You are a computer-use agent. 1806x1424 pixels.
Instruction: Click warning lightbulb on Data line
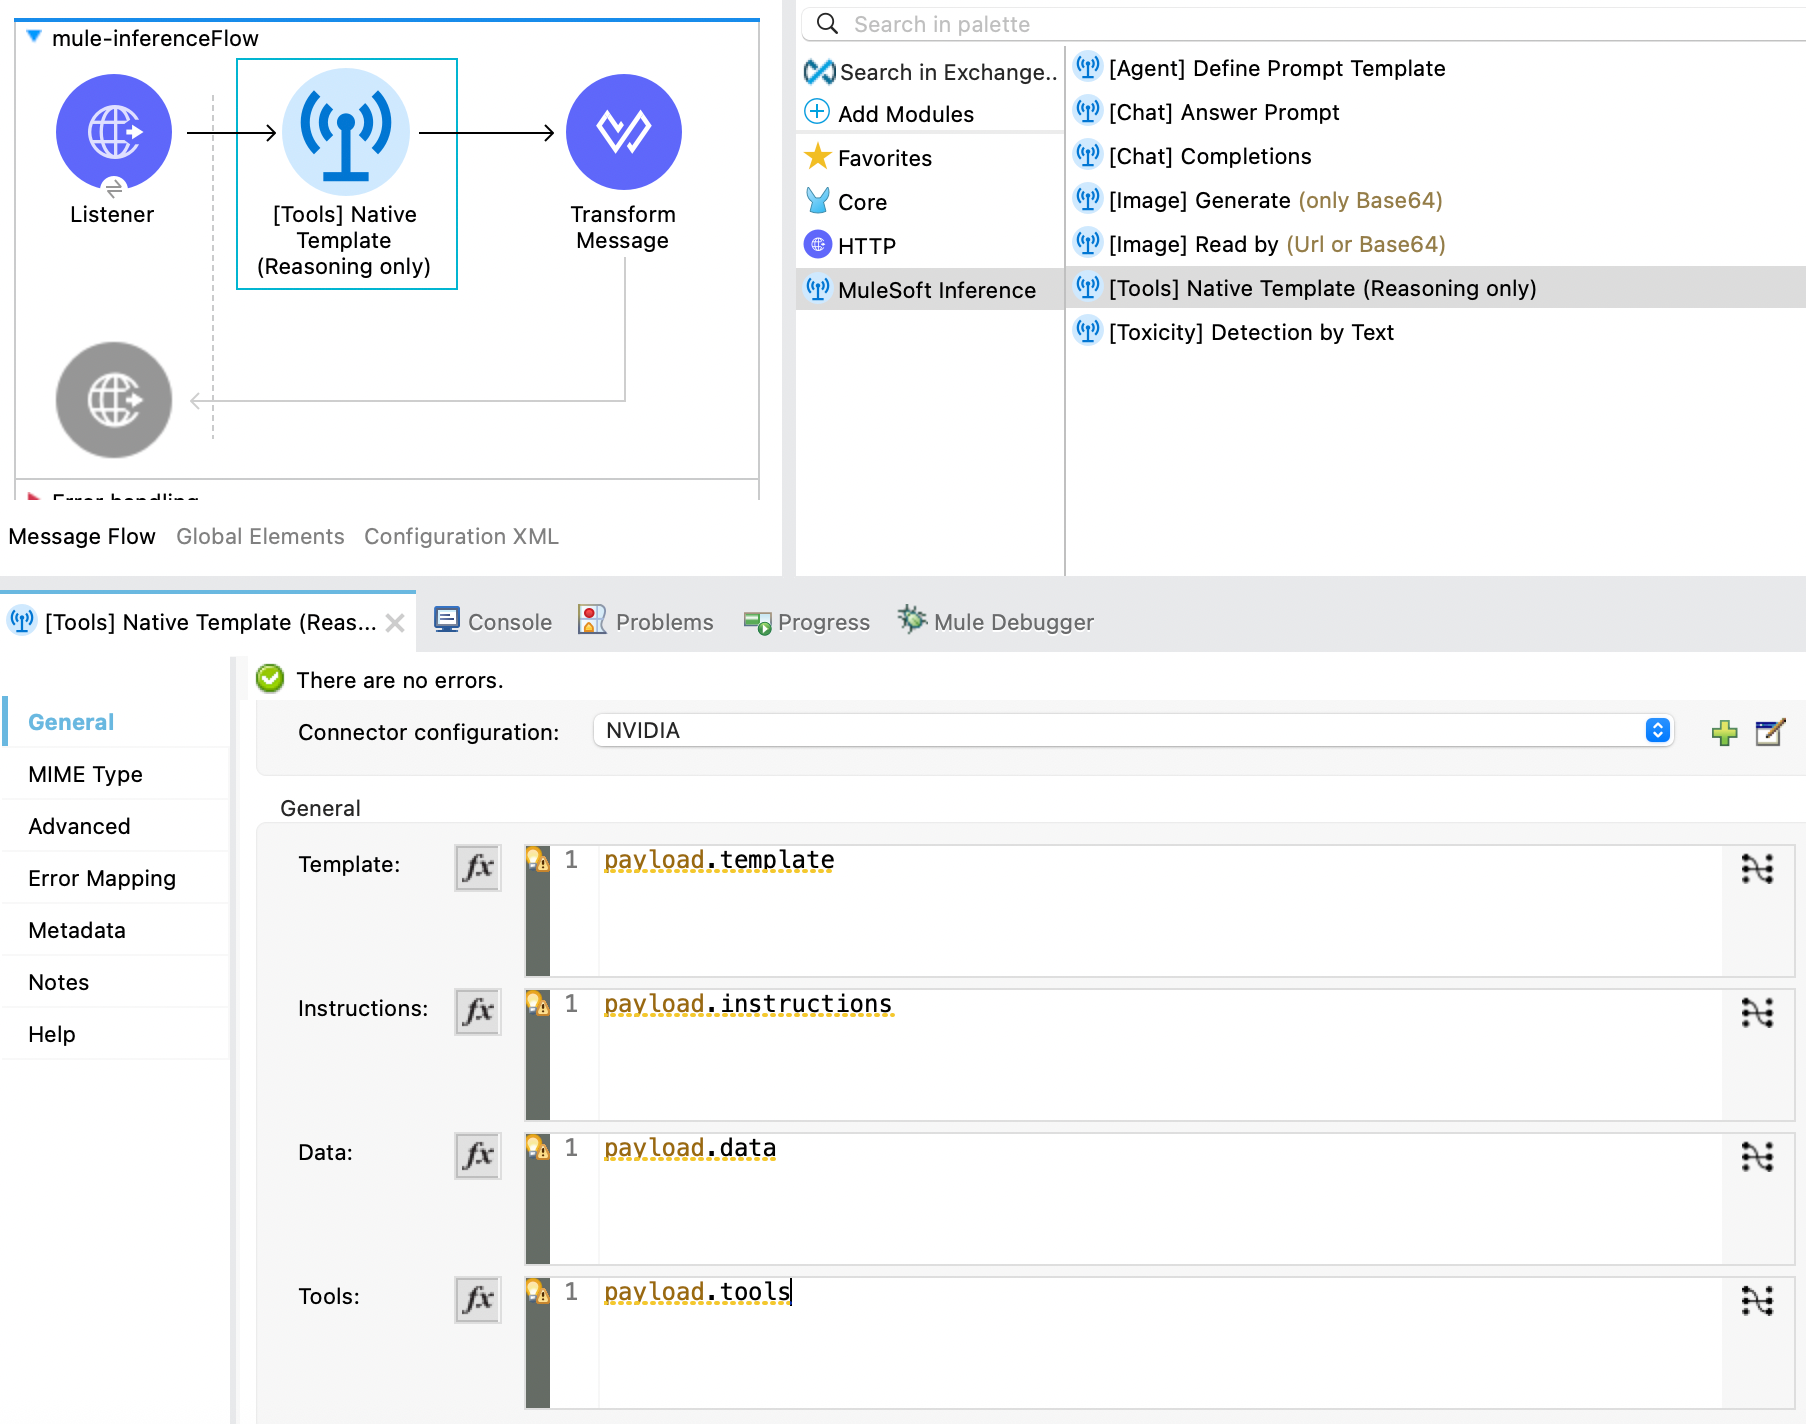coord(538,1147)
